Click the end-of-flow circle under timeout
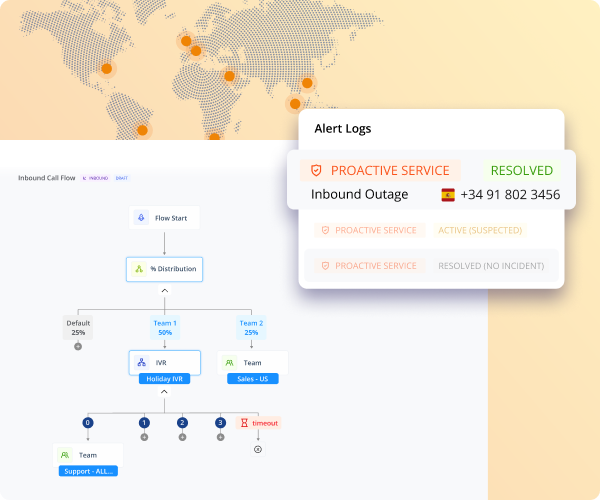600x500 pixels. click(x=257, y=449)
